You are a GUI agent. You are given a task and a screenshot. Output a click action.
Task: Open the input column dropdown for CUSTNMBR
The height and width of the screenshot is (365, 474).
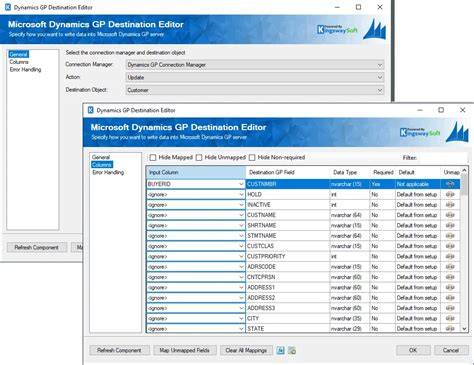click(241, 184)
